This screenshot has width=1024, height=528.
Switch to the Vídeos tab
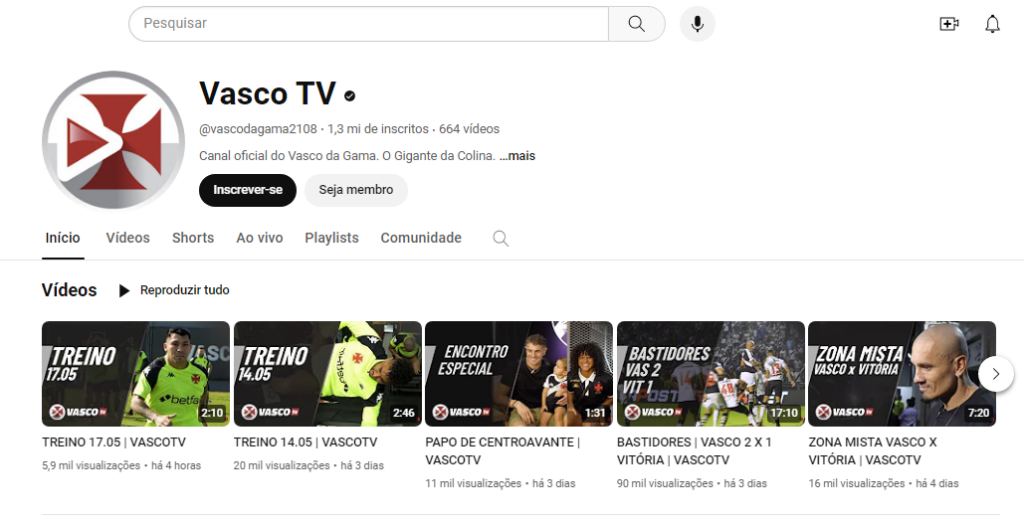(128, 238)
